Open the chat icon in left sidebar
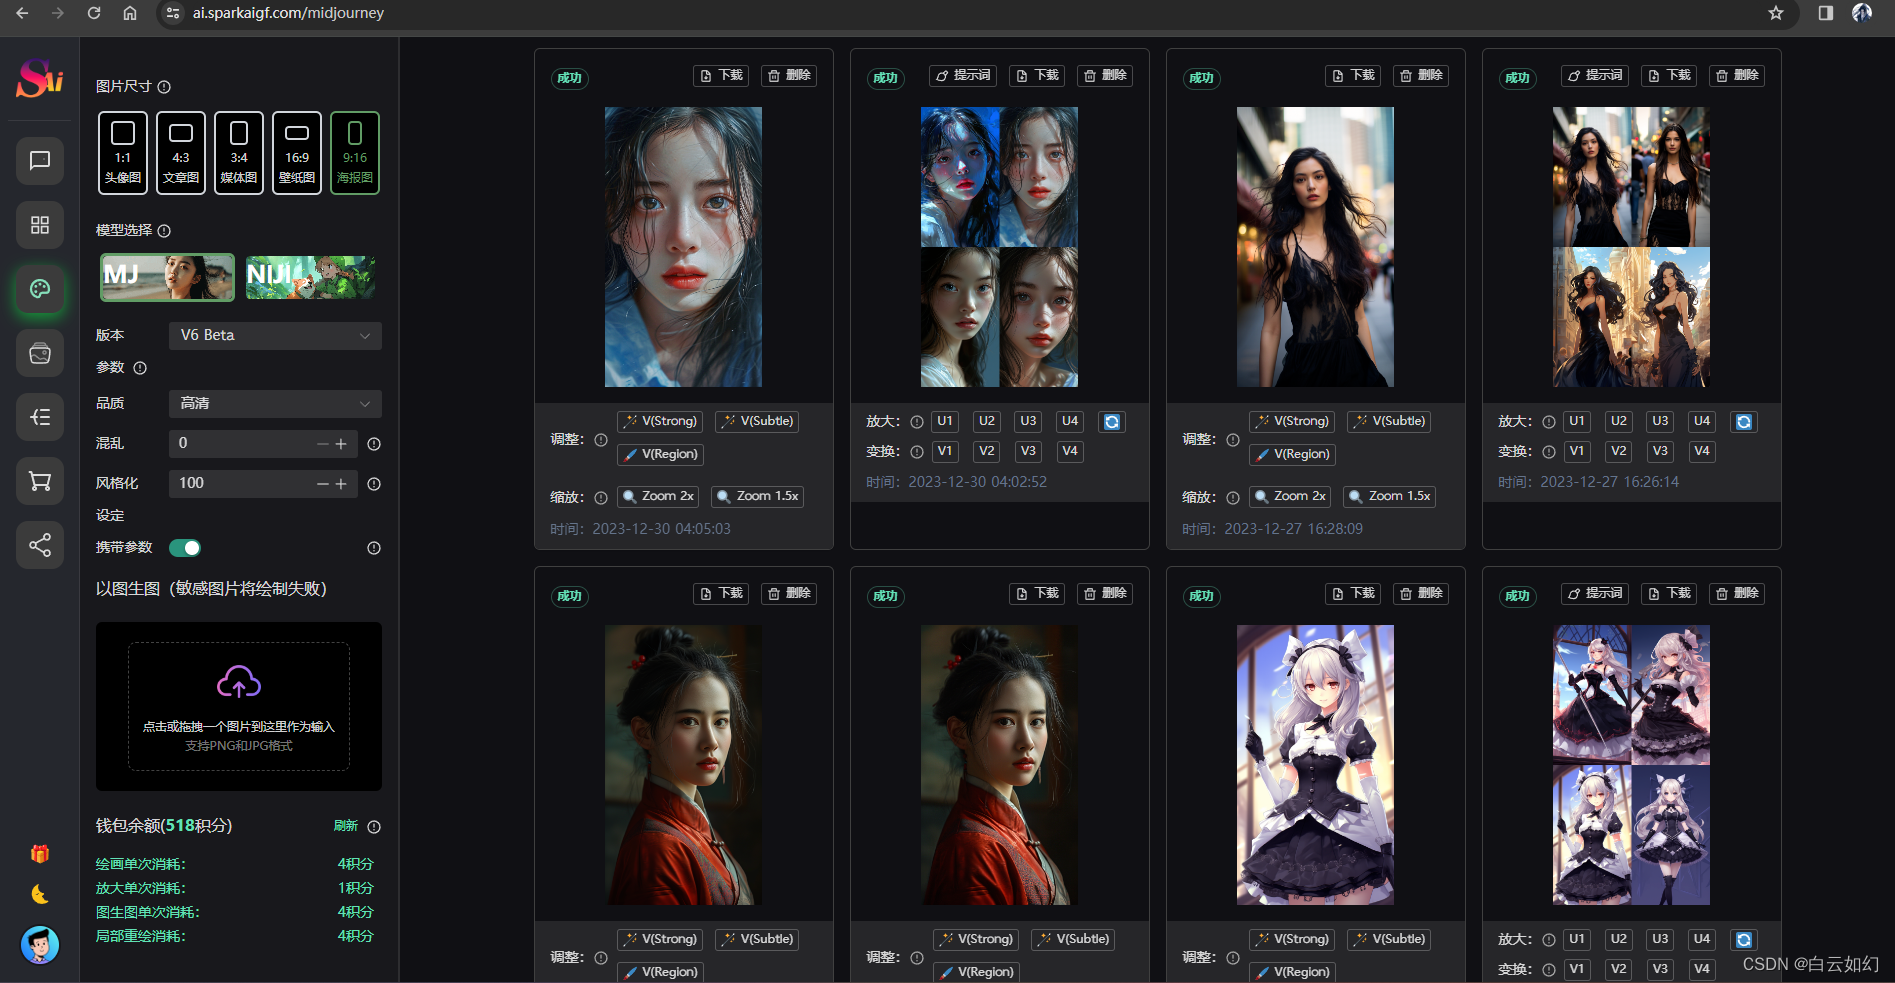The height and width of the screenshot is (983, 1895). 40,161
